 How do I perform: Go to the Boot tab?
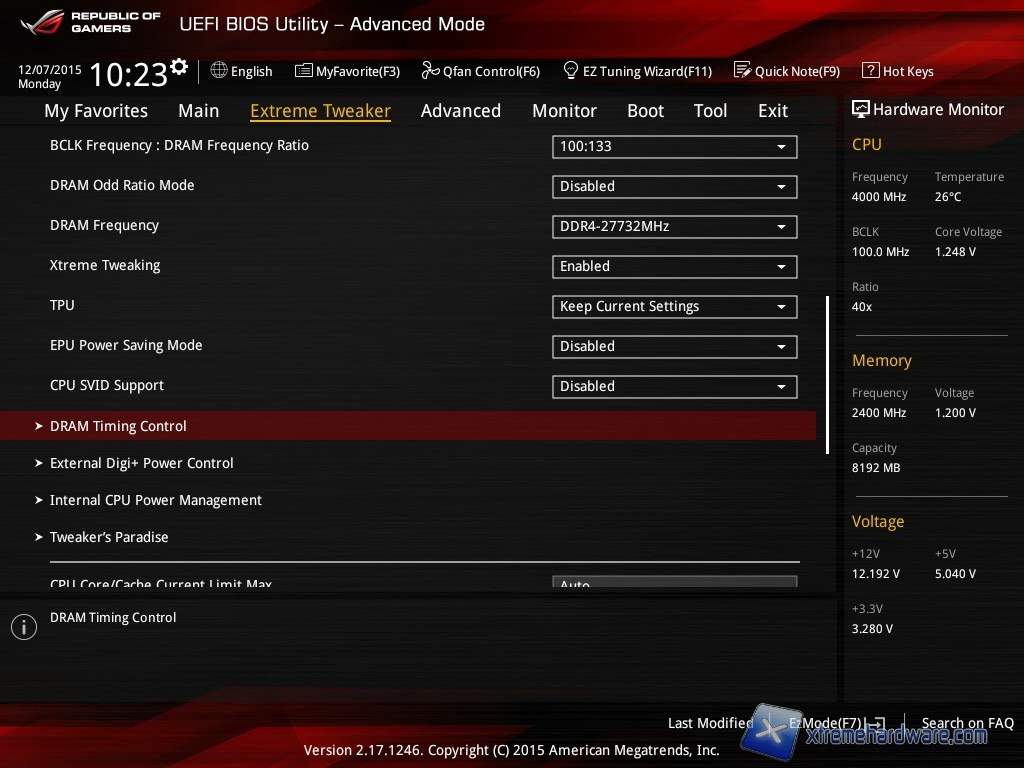(x=645, y=111)
